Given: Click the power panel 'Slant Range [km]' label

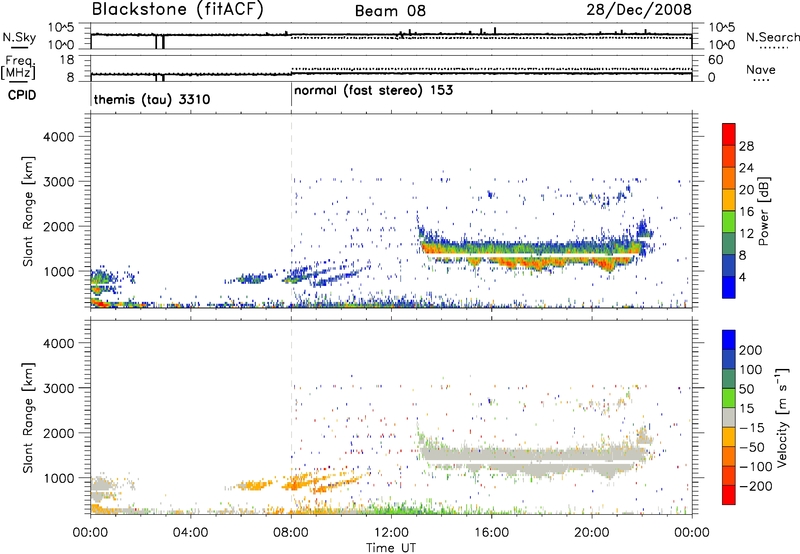Looking at the screenshot, I should [28, 211].
